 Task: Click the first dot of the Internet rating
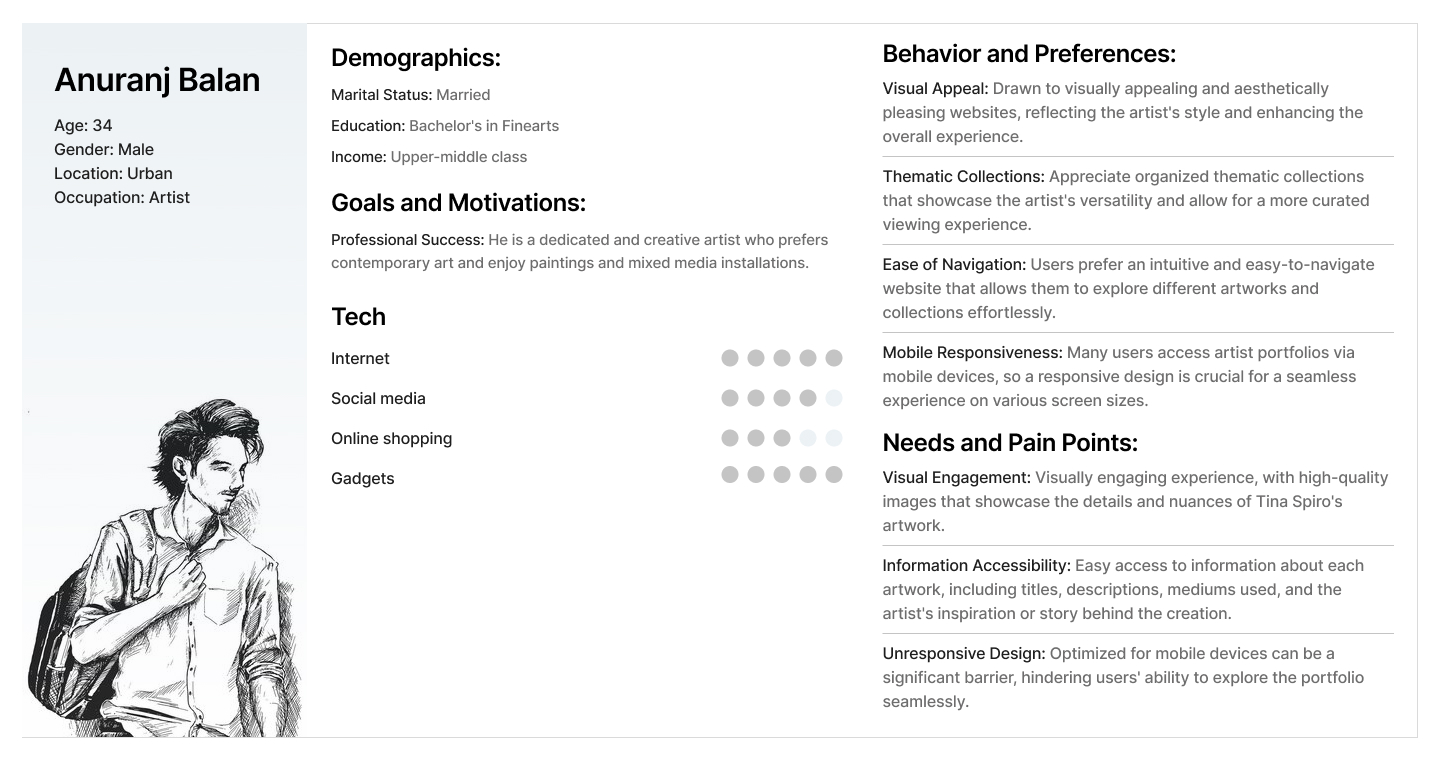(730, 358)
